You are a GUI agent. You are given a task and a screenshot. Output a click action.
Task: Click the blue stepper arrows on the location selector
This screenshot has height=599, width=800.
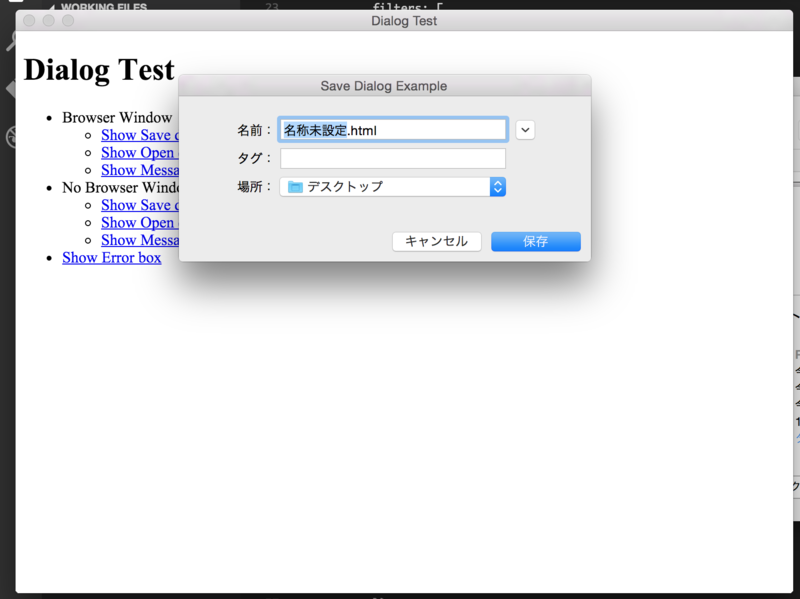pos(498,187)
